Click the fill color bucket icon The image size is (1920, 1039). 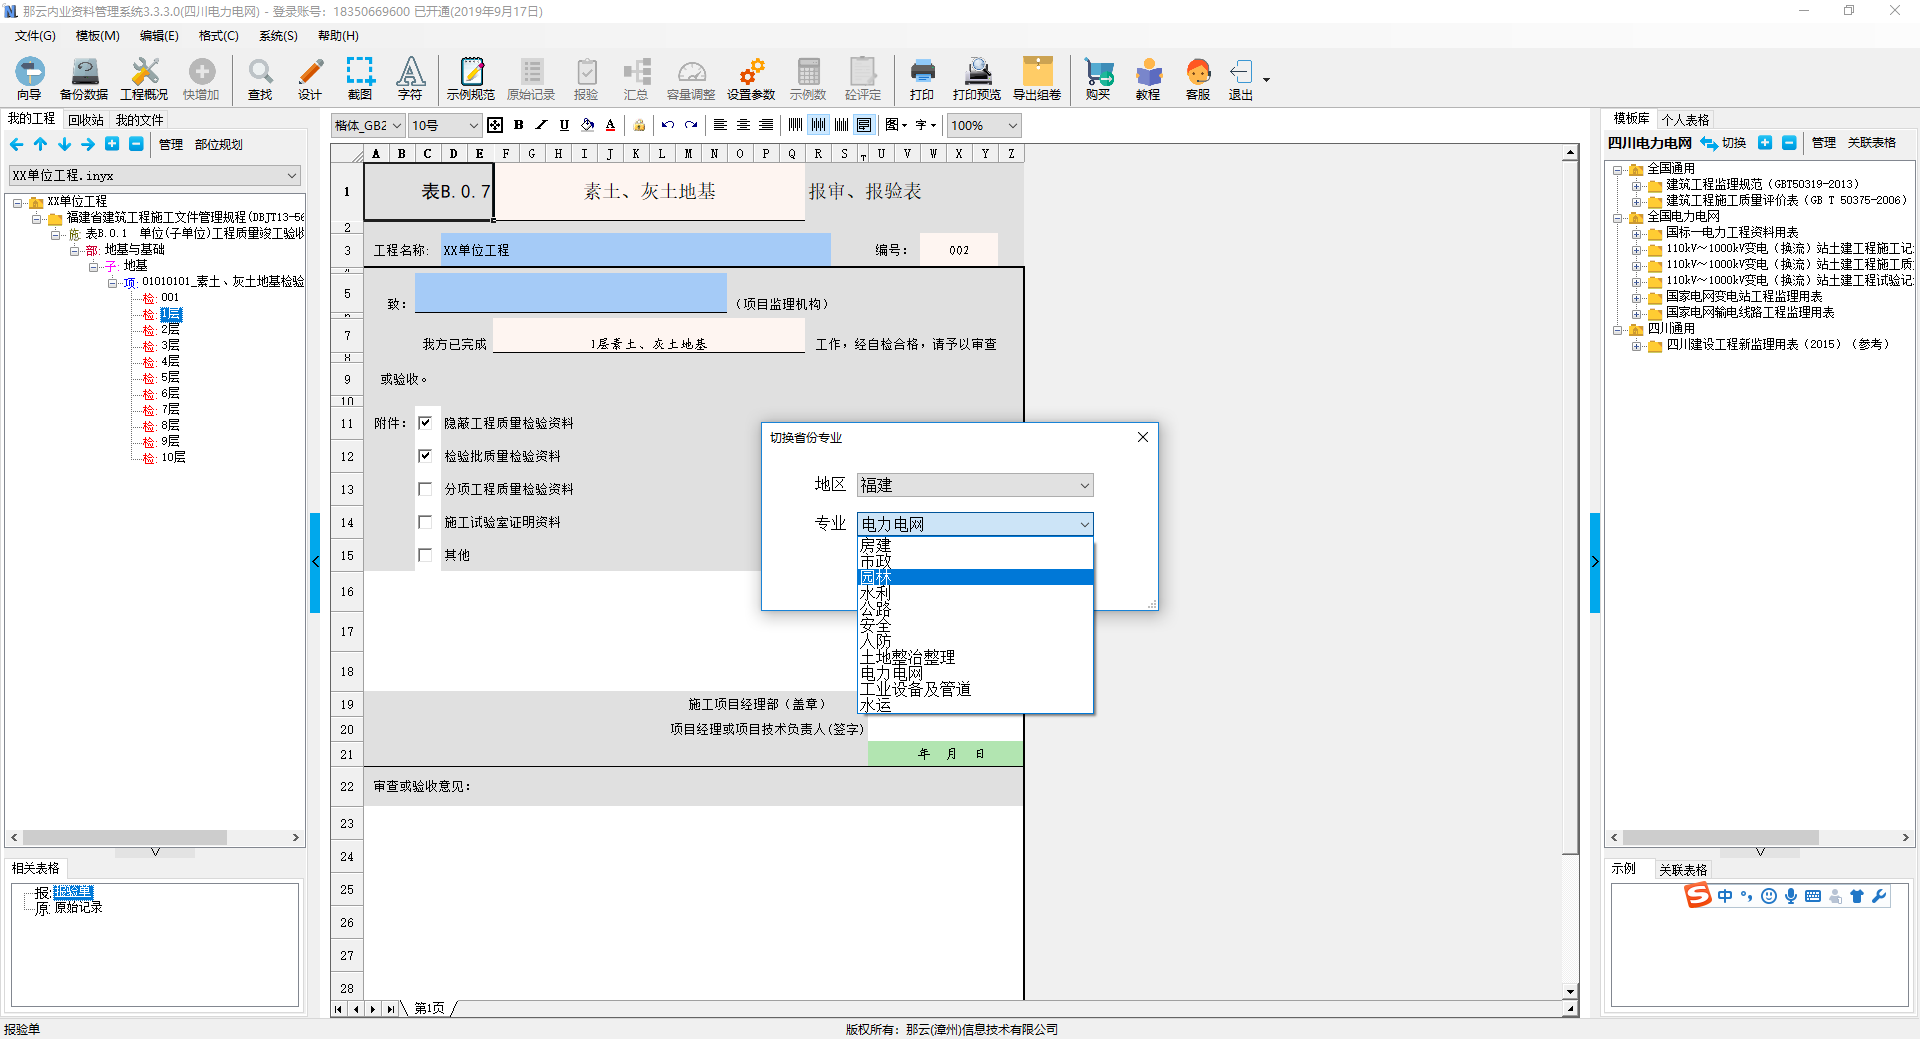pyautogui.click(x=587, y=125)
